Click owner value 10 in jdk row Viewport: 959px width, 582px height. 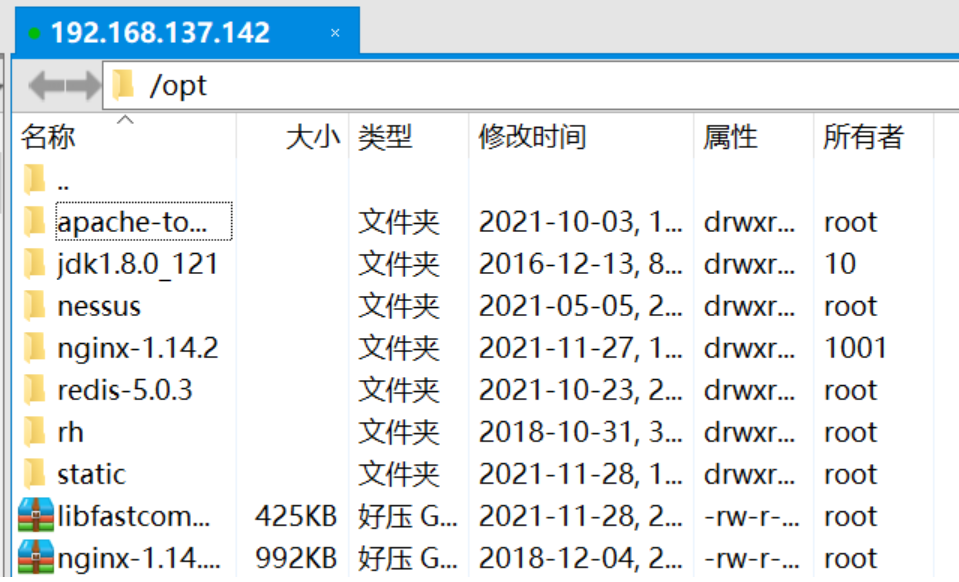pos(840,264)
